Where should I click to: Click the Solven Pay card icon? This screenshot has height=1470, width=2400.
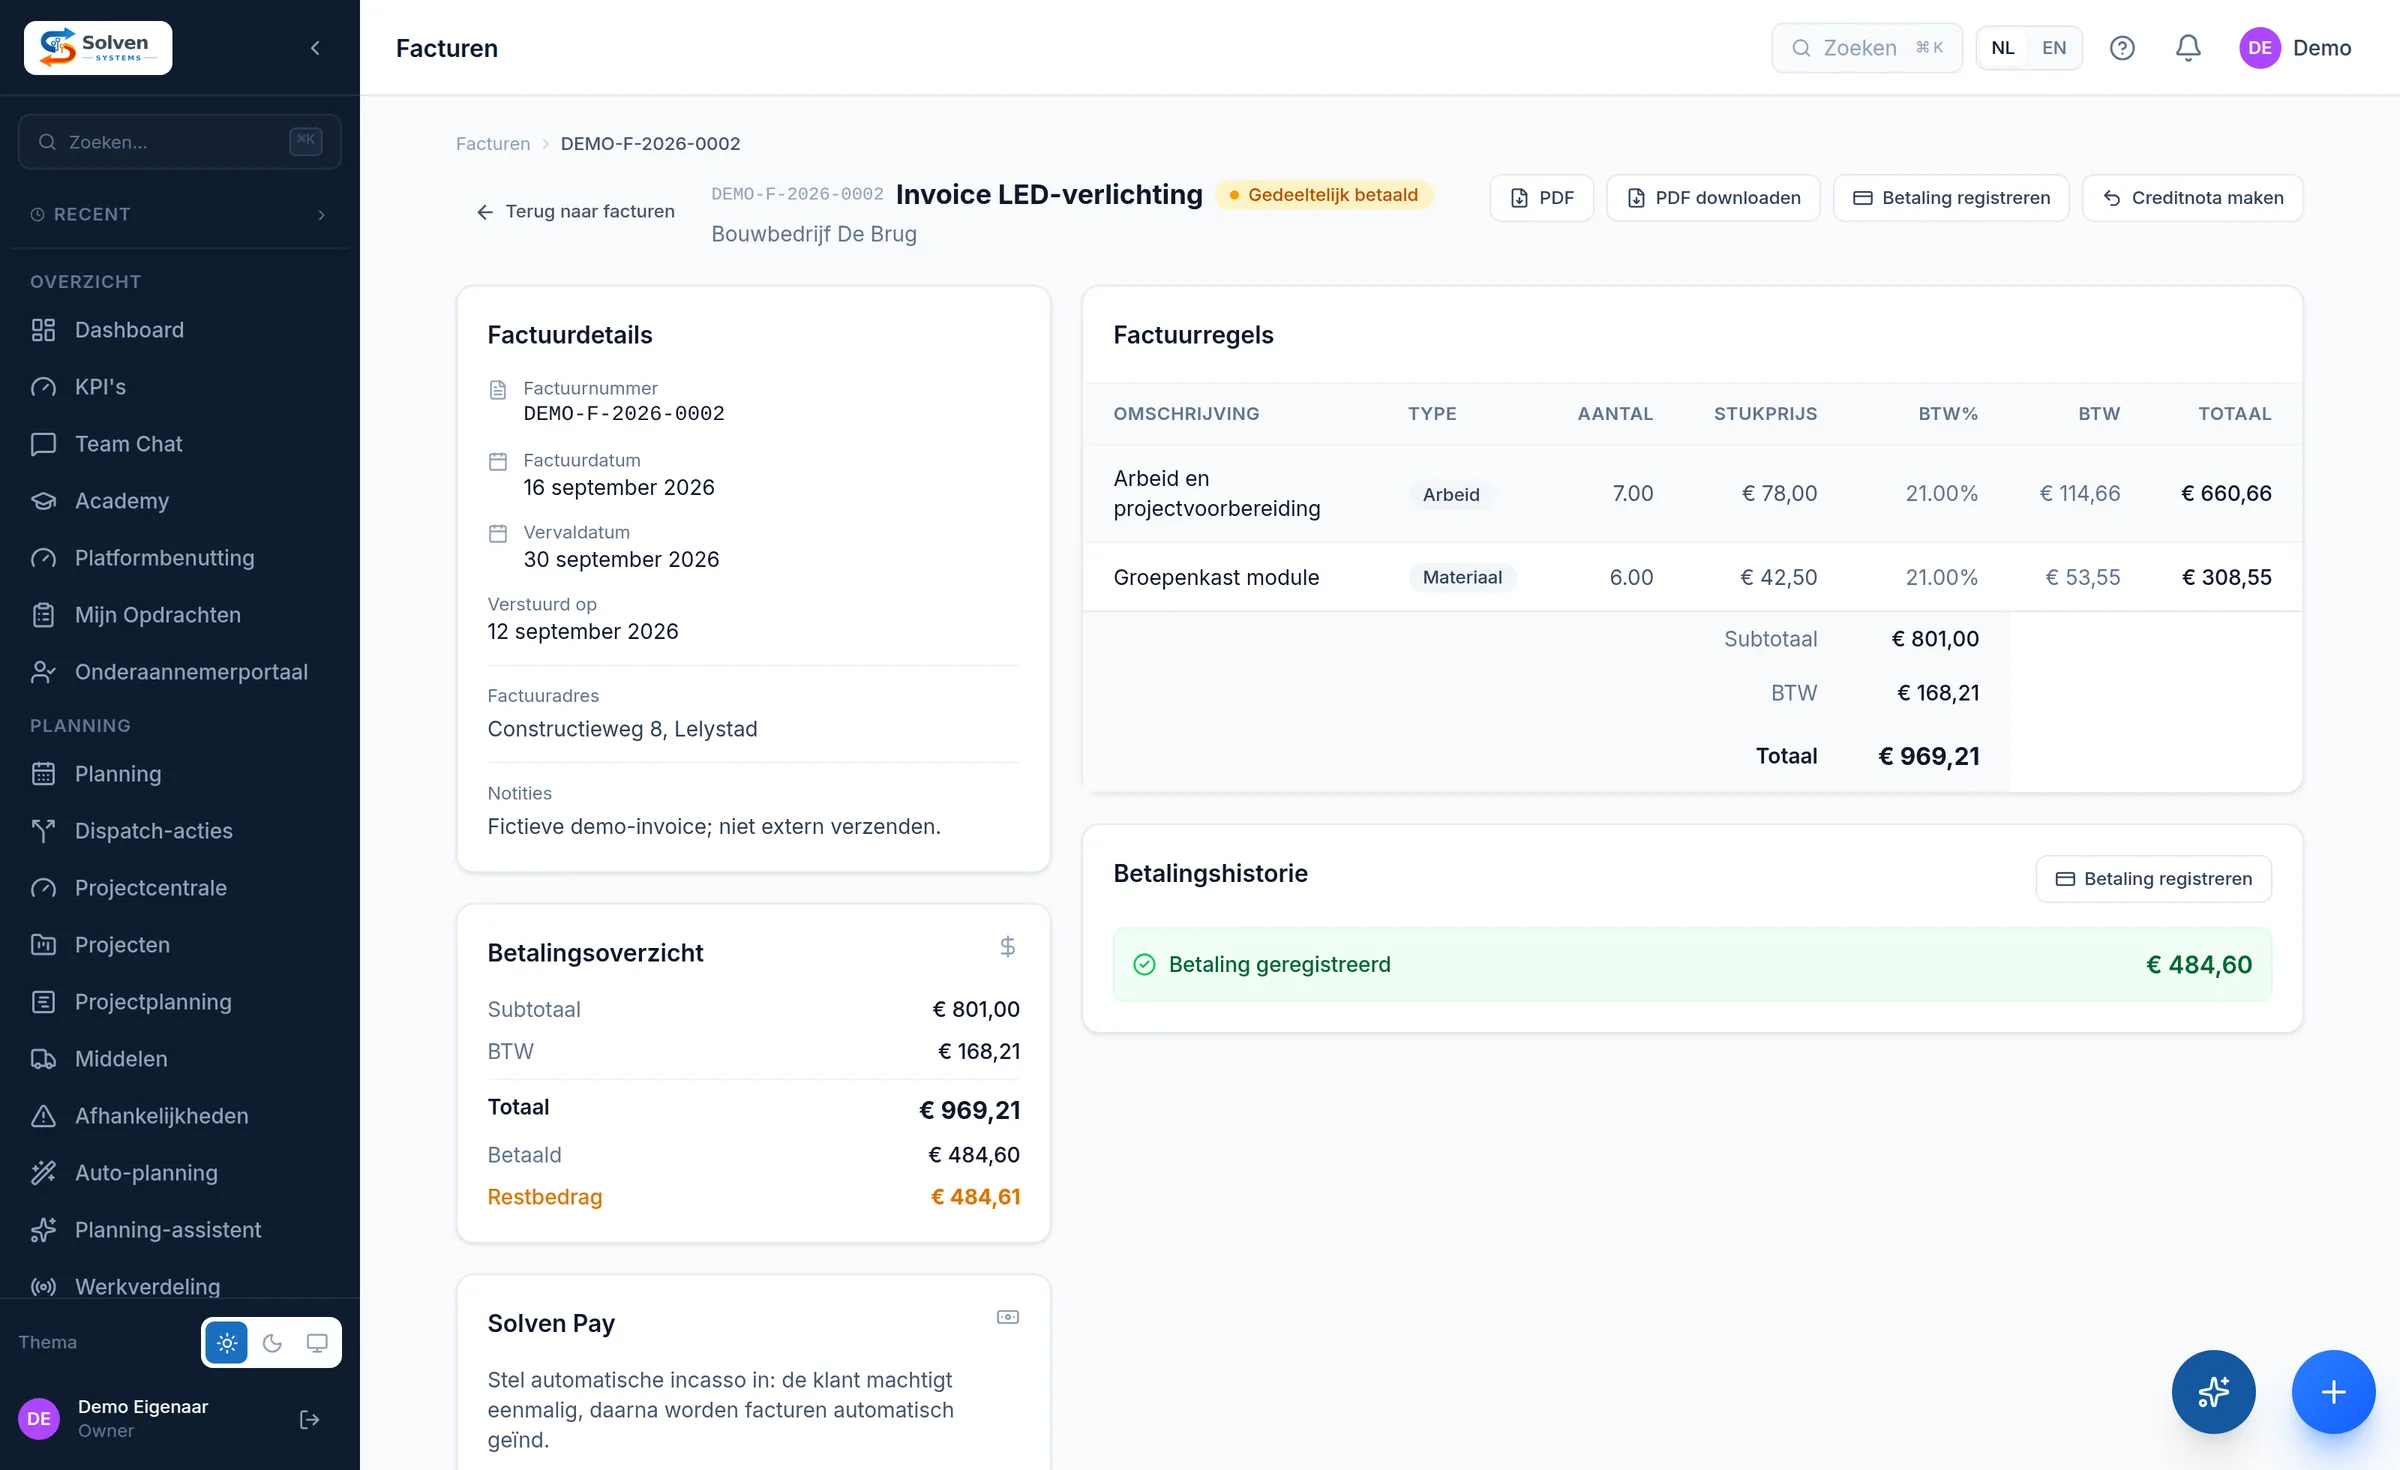click(x=1007, y=1317)
